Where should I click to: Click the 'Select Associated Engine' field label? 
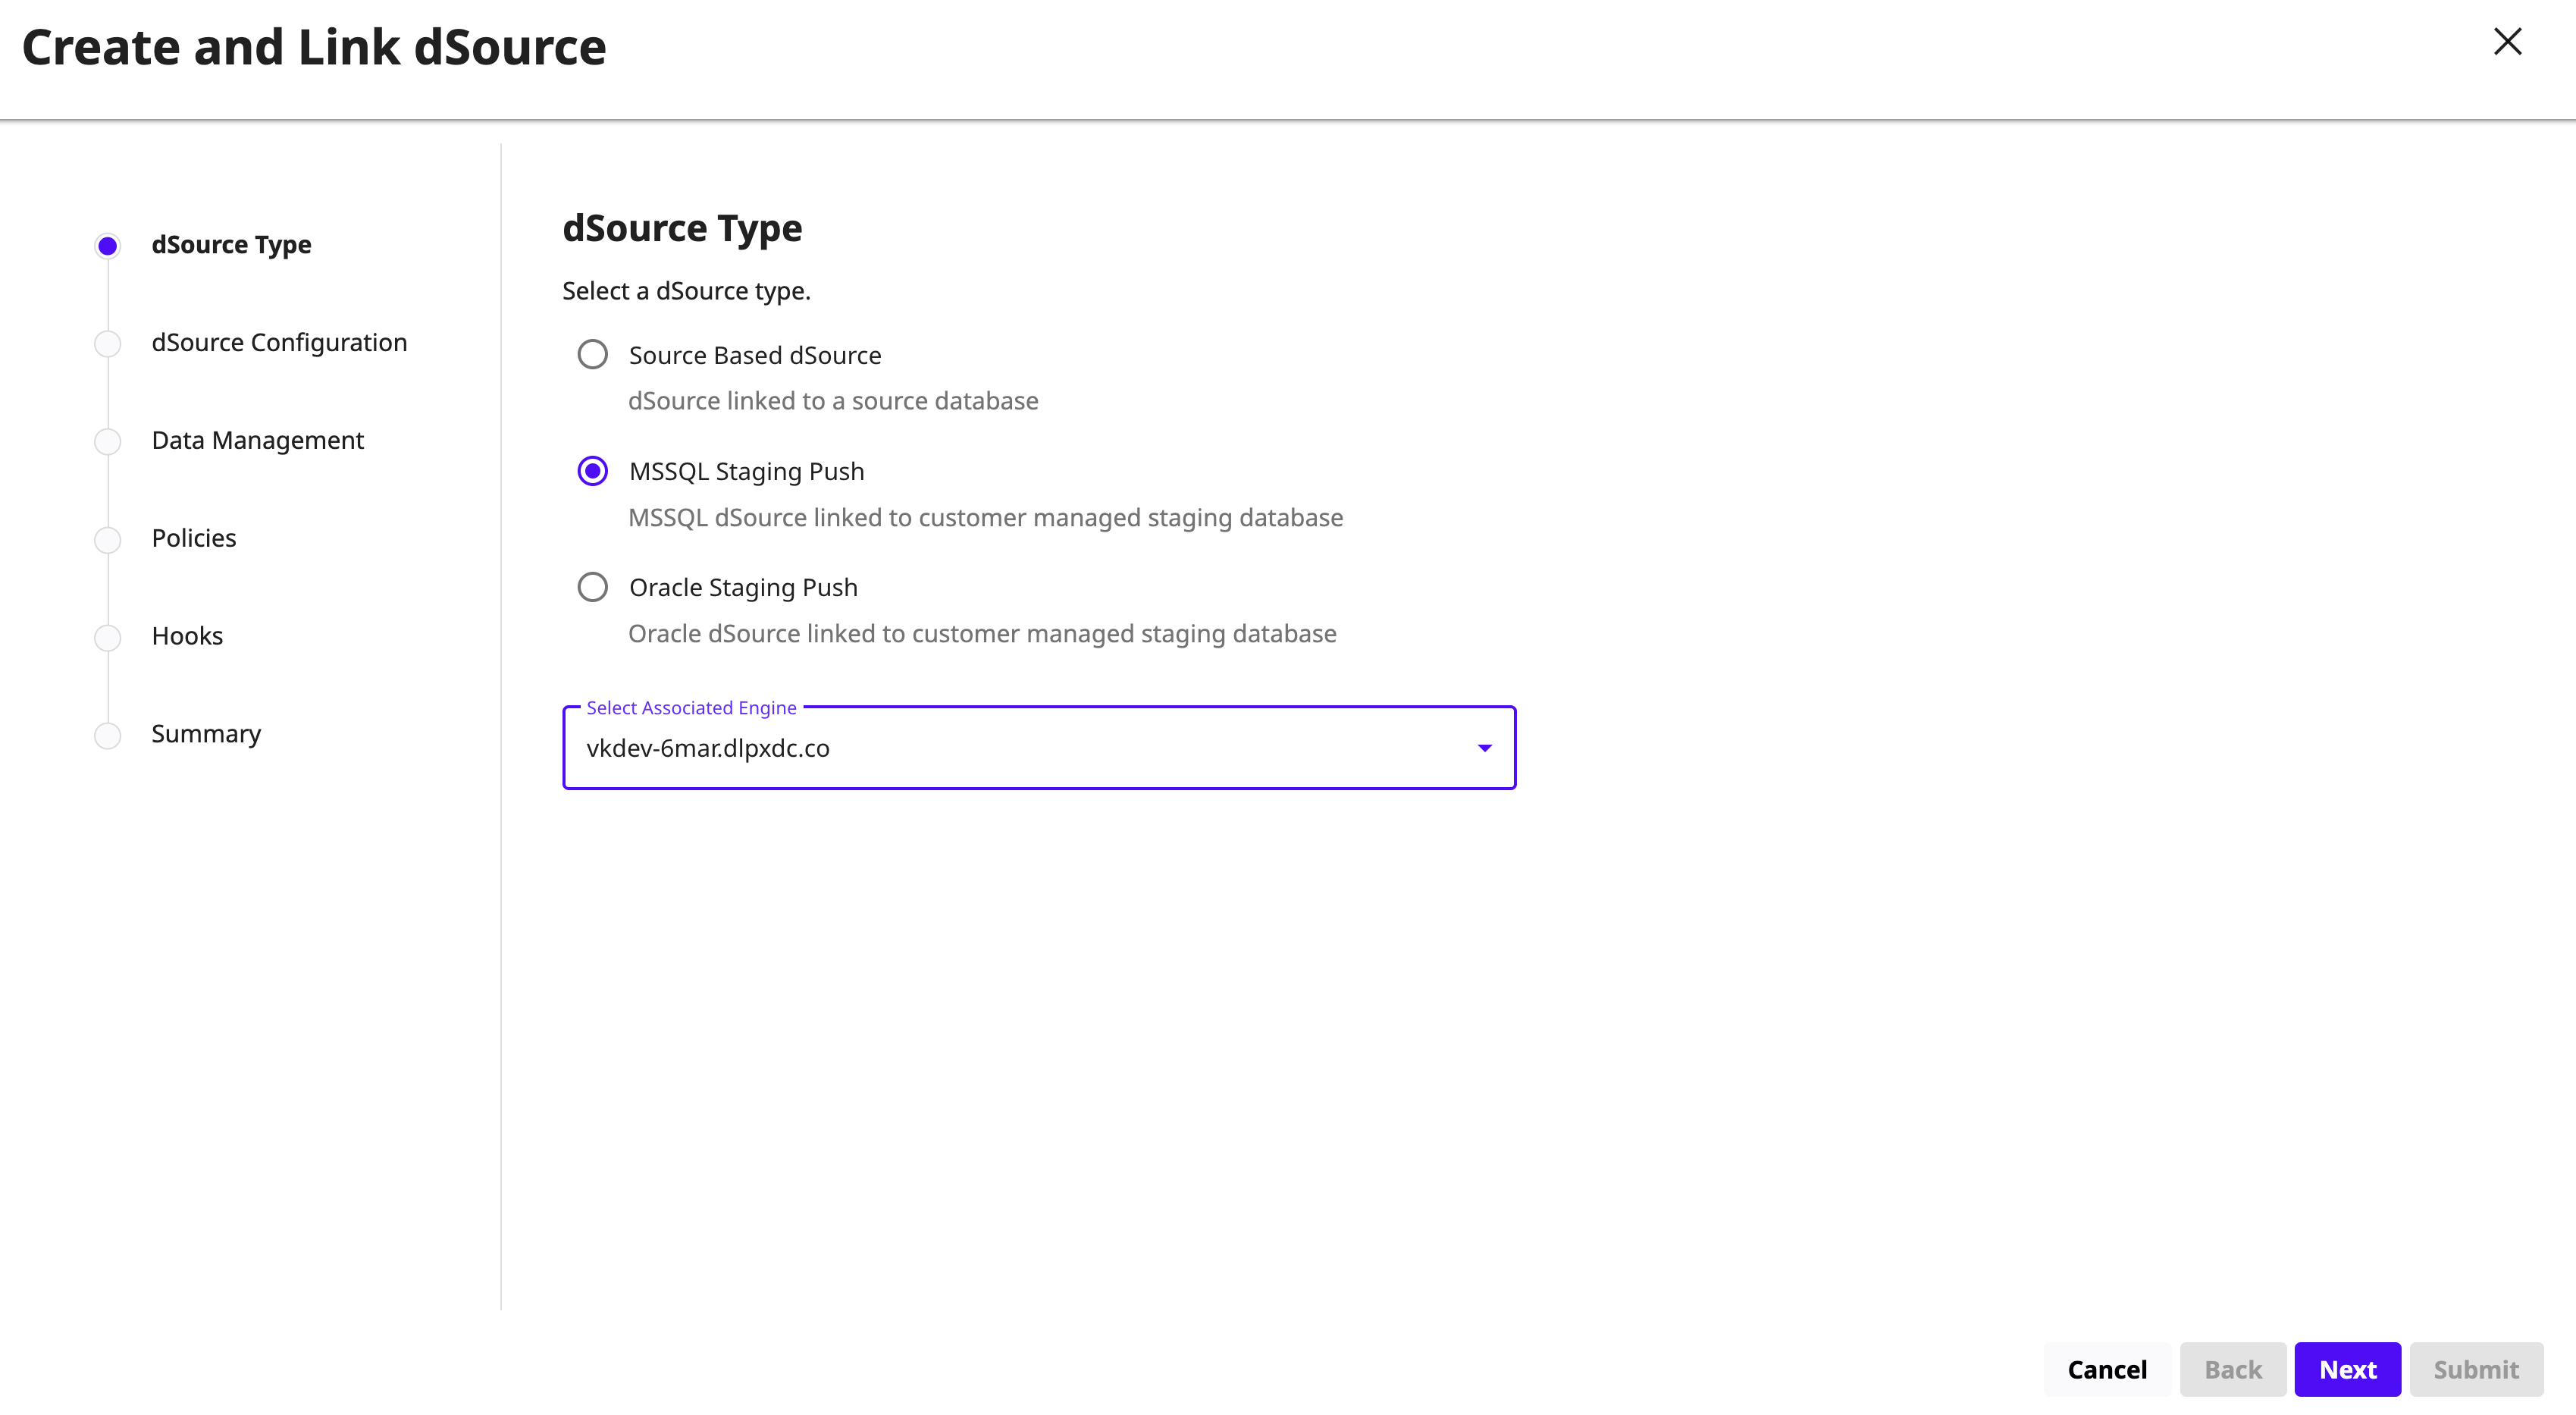[691, 708]
